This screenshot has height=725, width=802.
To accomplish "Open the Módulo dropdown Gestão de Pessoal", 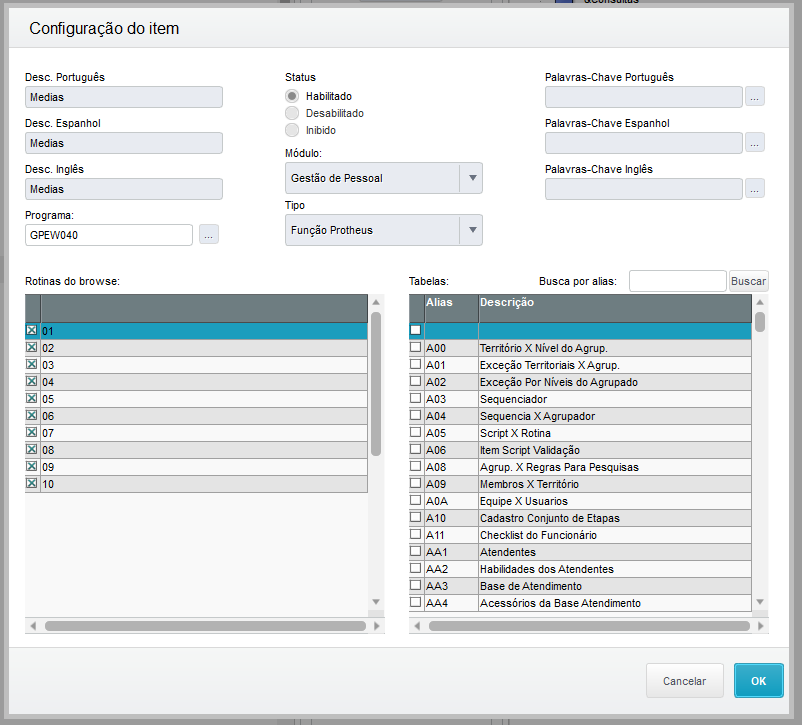I will 384,178.
